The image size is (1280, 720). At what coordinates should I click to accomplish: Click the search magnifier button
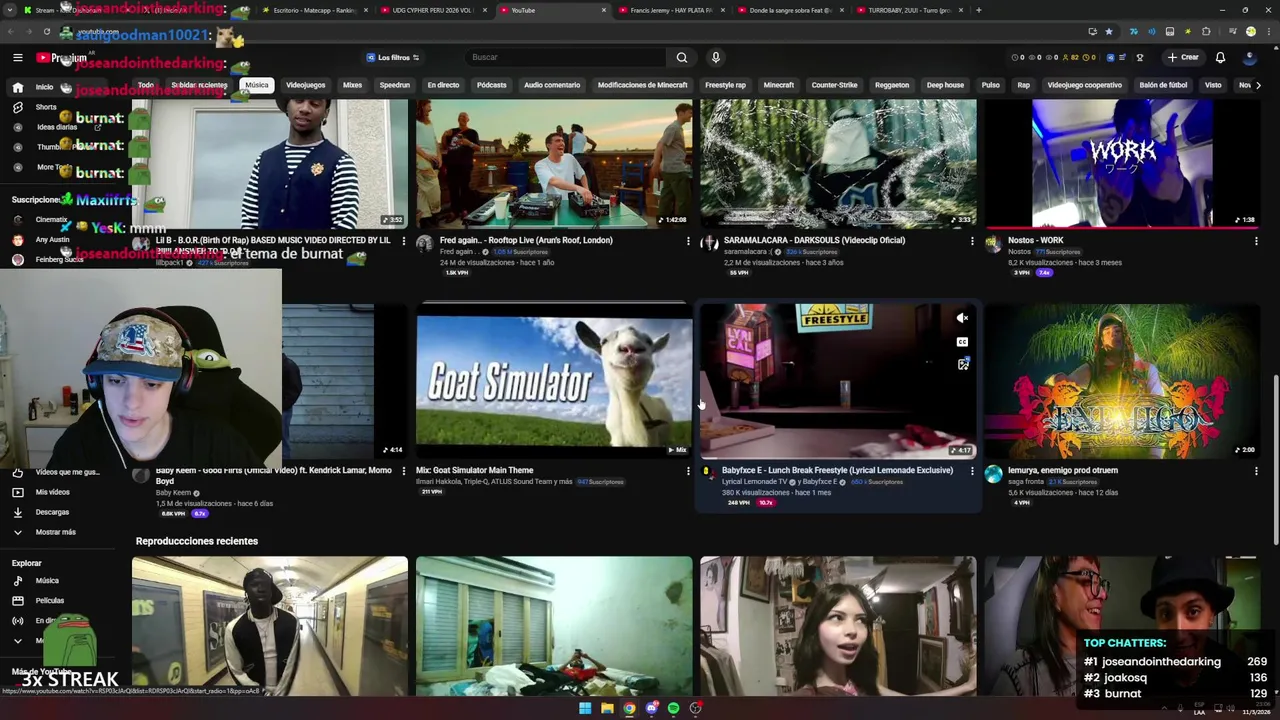[x=682, y=57]
